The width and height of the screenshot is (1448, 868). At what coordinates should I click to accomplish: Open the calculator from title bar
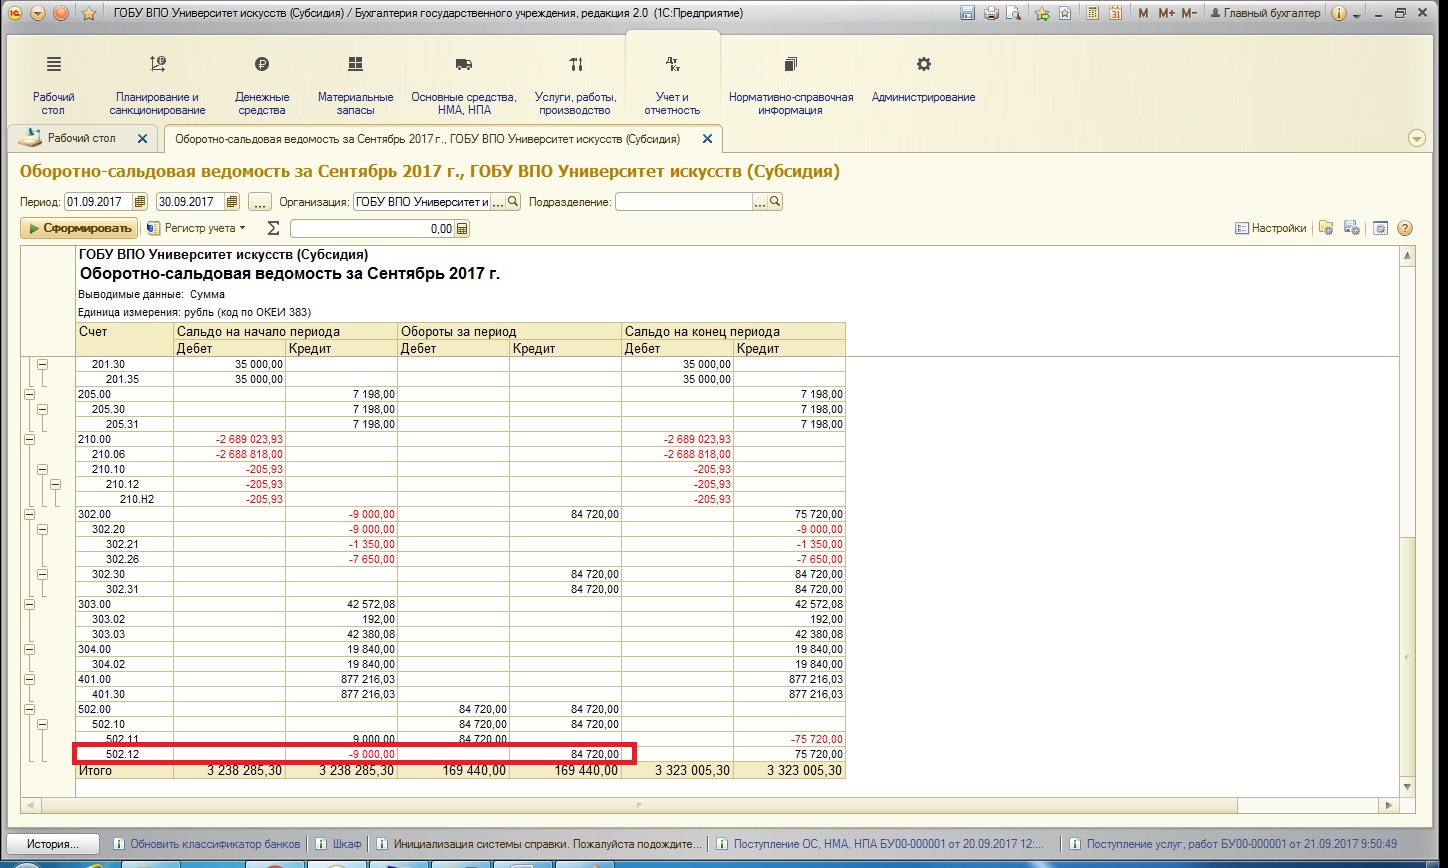coord(1093,14)
